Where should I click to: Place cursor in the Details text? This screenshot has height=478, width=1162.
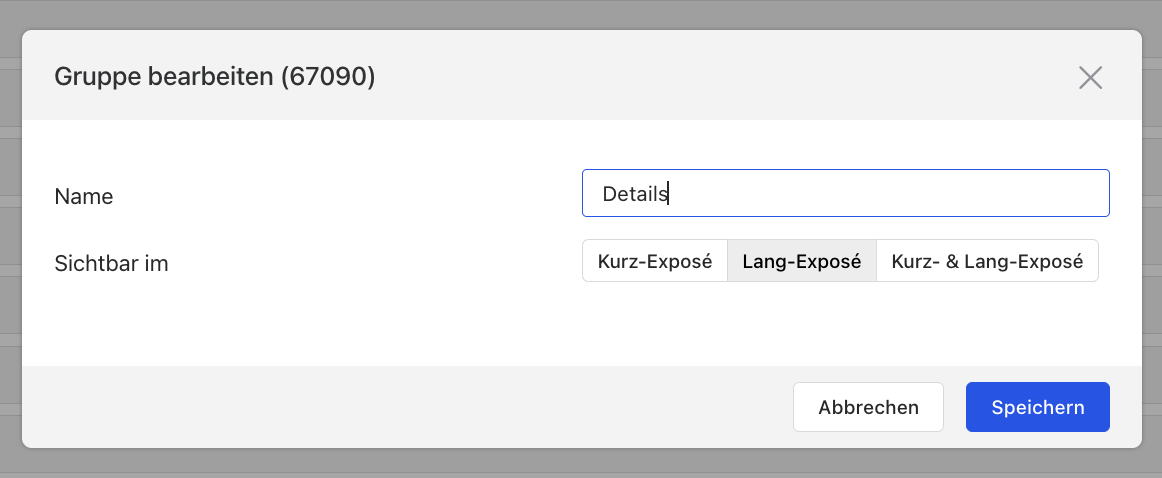(x=635, y=193)
